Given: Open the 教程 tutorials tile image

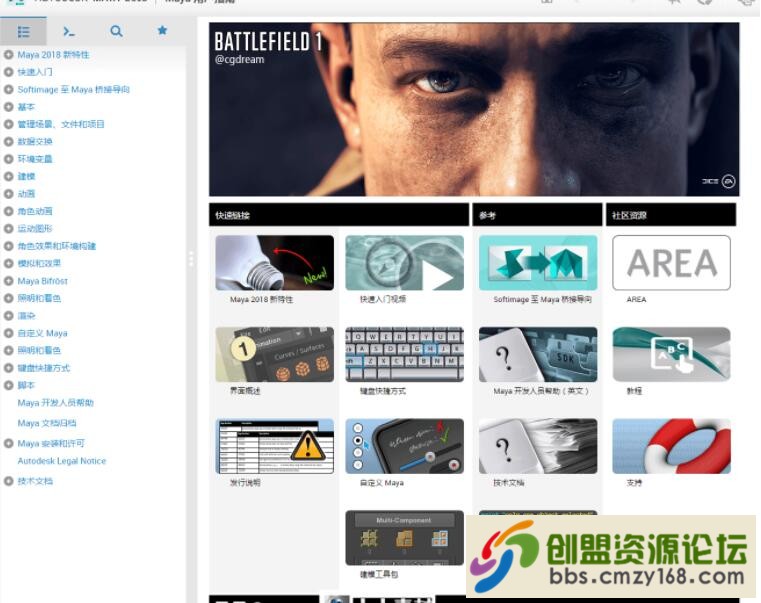Looking at the screenshot, I should coord(671,354).
